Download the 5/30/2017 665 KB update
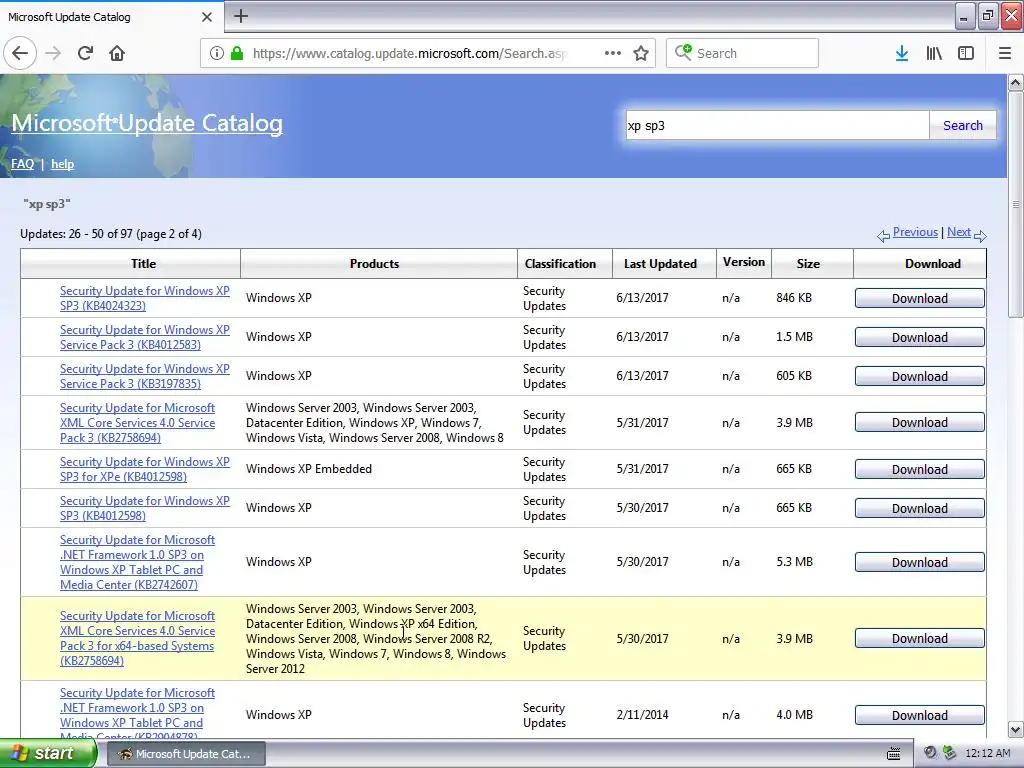This screenshot has width=1024, height=768. point(920,509)
